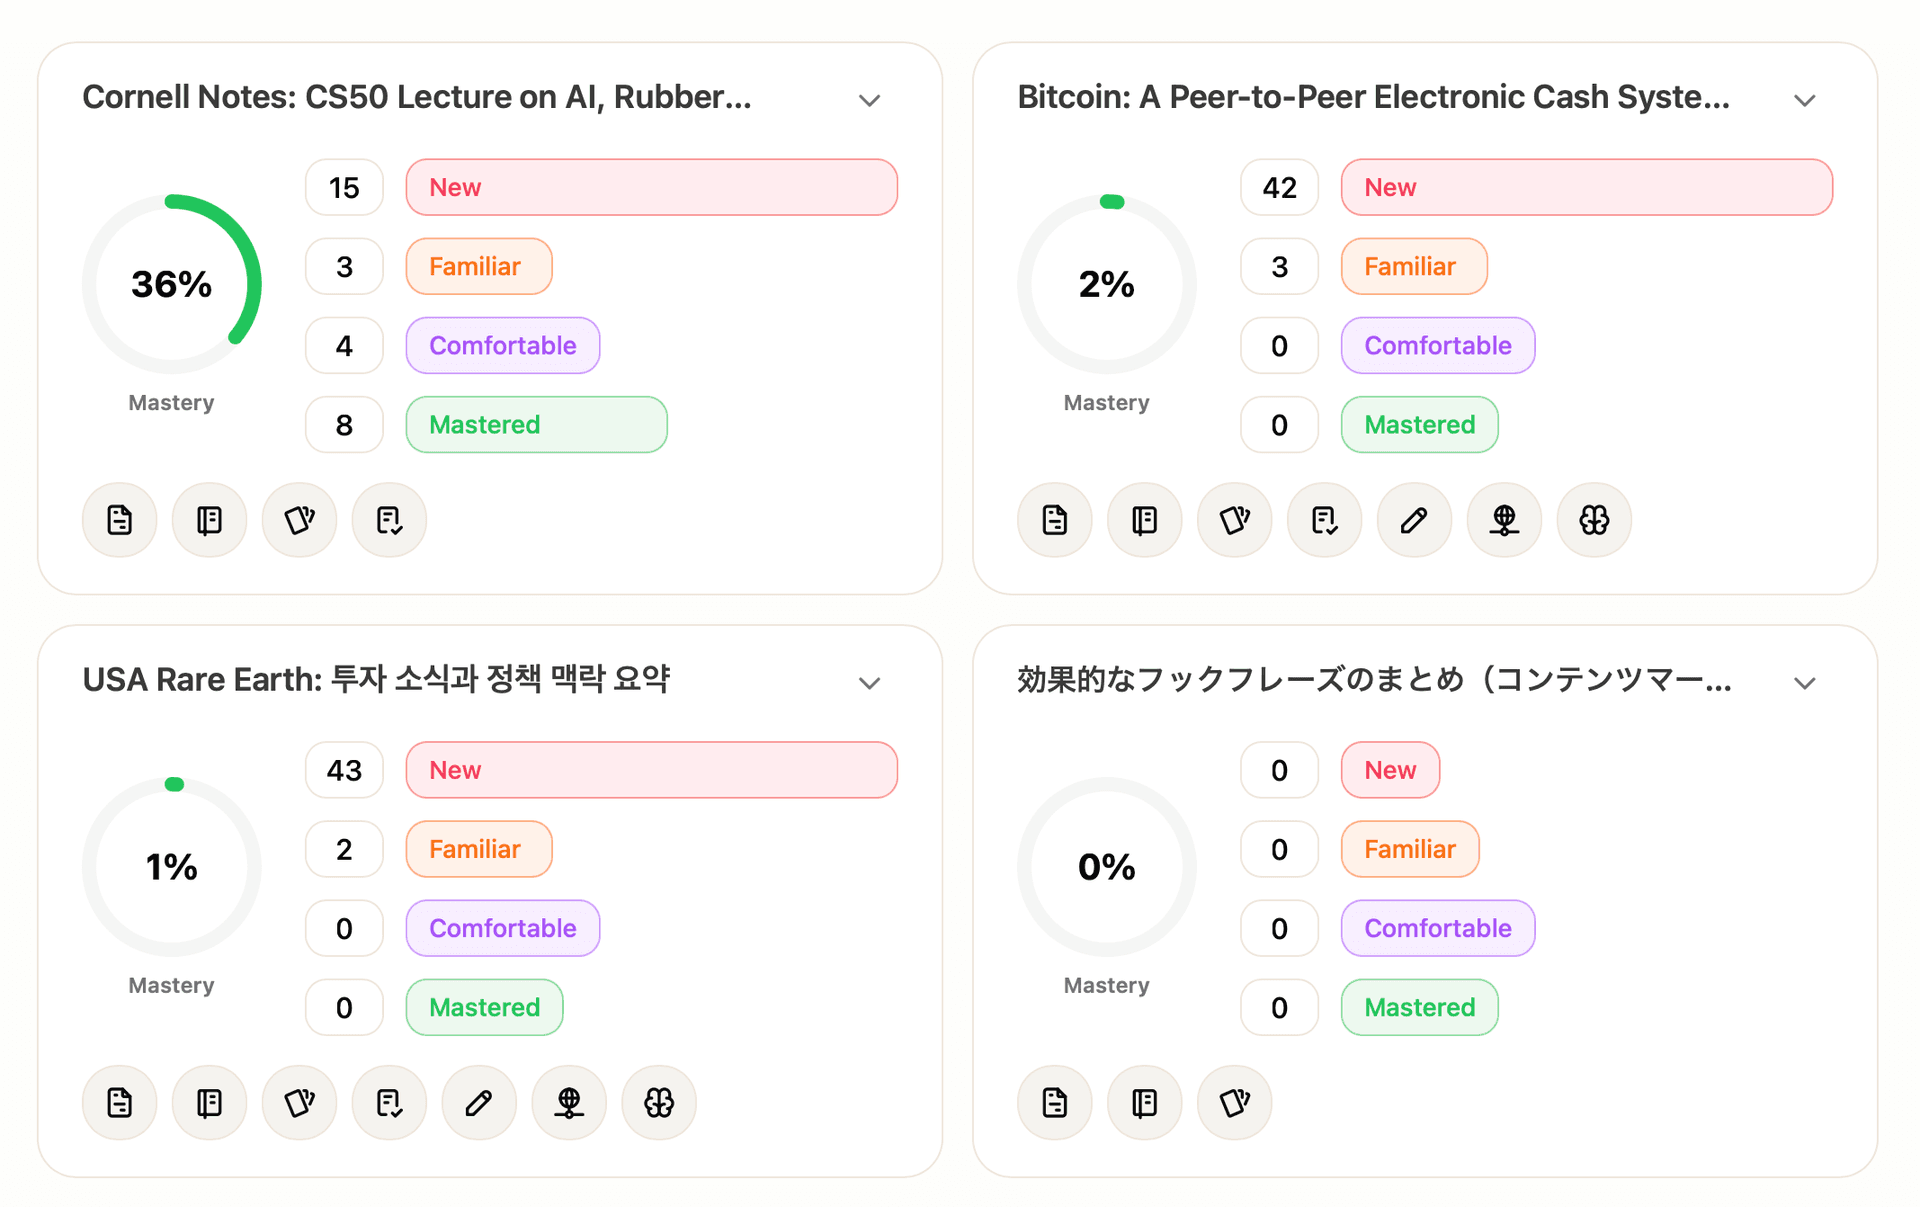The height and width of the screenshot is (1207, 1920).
Task: Open the globe mind-map icon on the Bitcoin card
Action: [1504, 520]
